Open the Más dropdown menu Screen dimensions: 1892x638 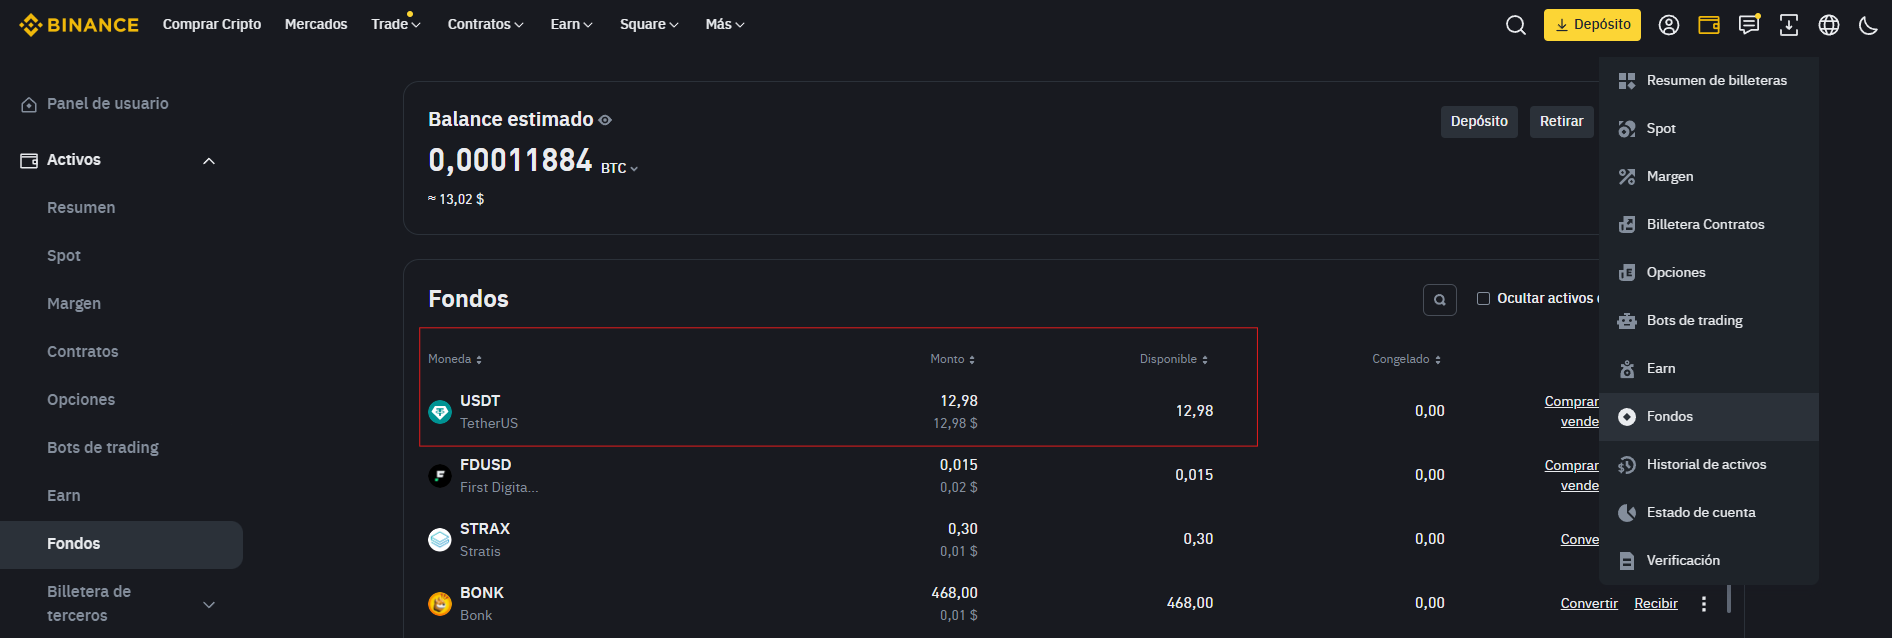725,24
